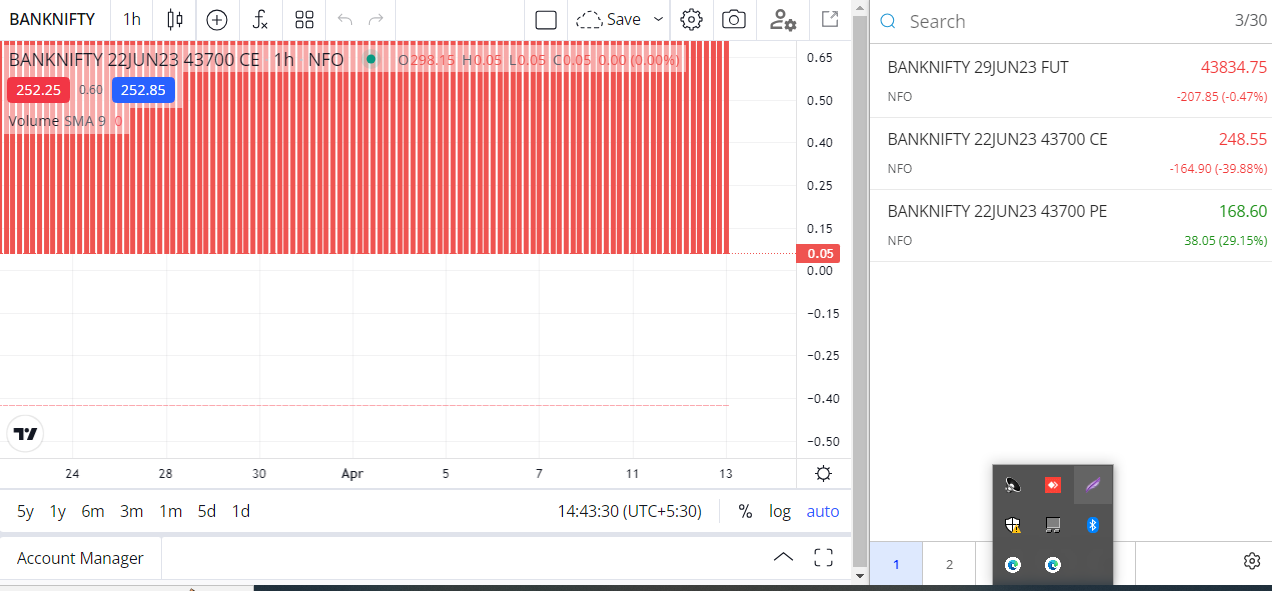This screenshot has width=1272, height=591.
Task: Toggle percentage scale with % button
Action: [x=745, y=511]
